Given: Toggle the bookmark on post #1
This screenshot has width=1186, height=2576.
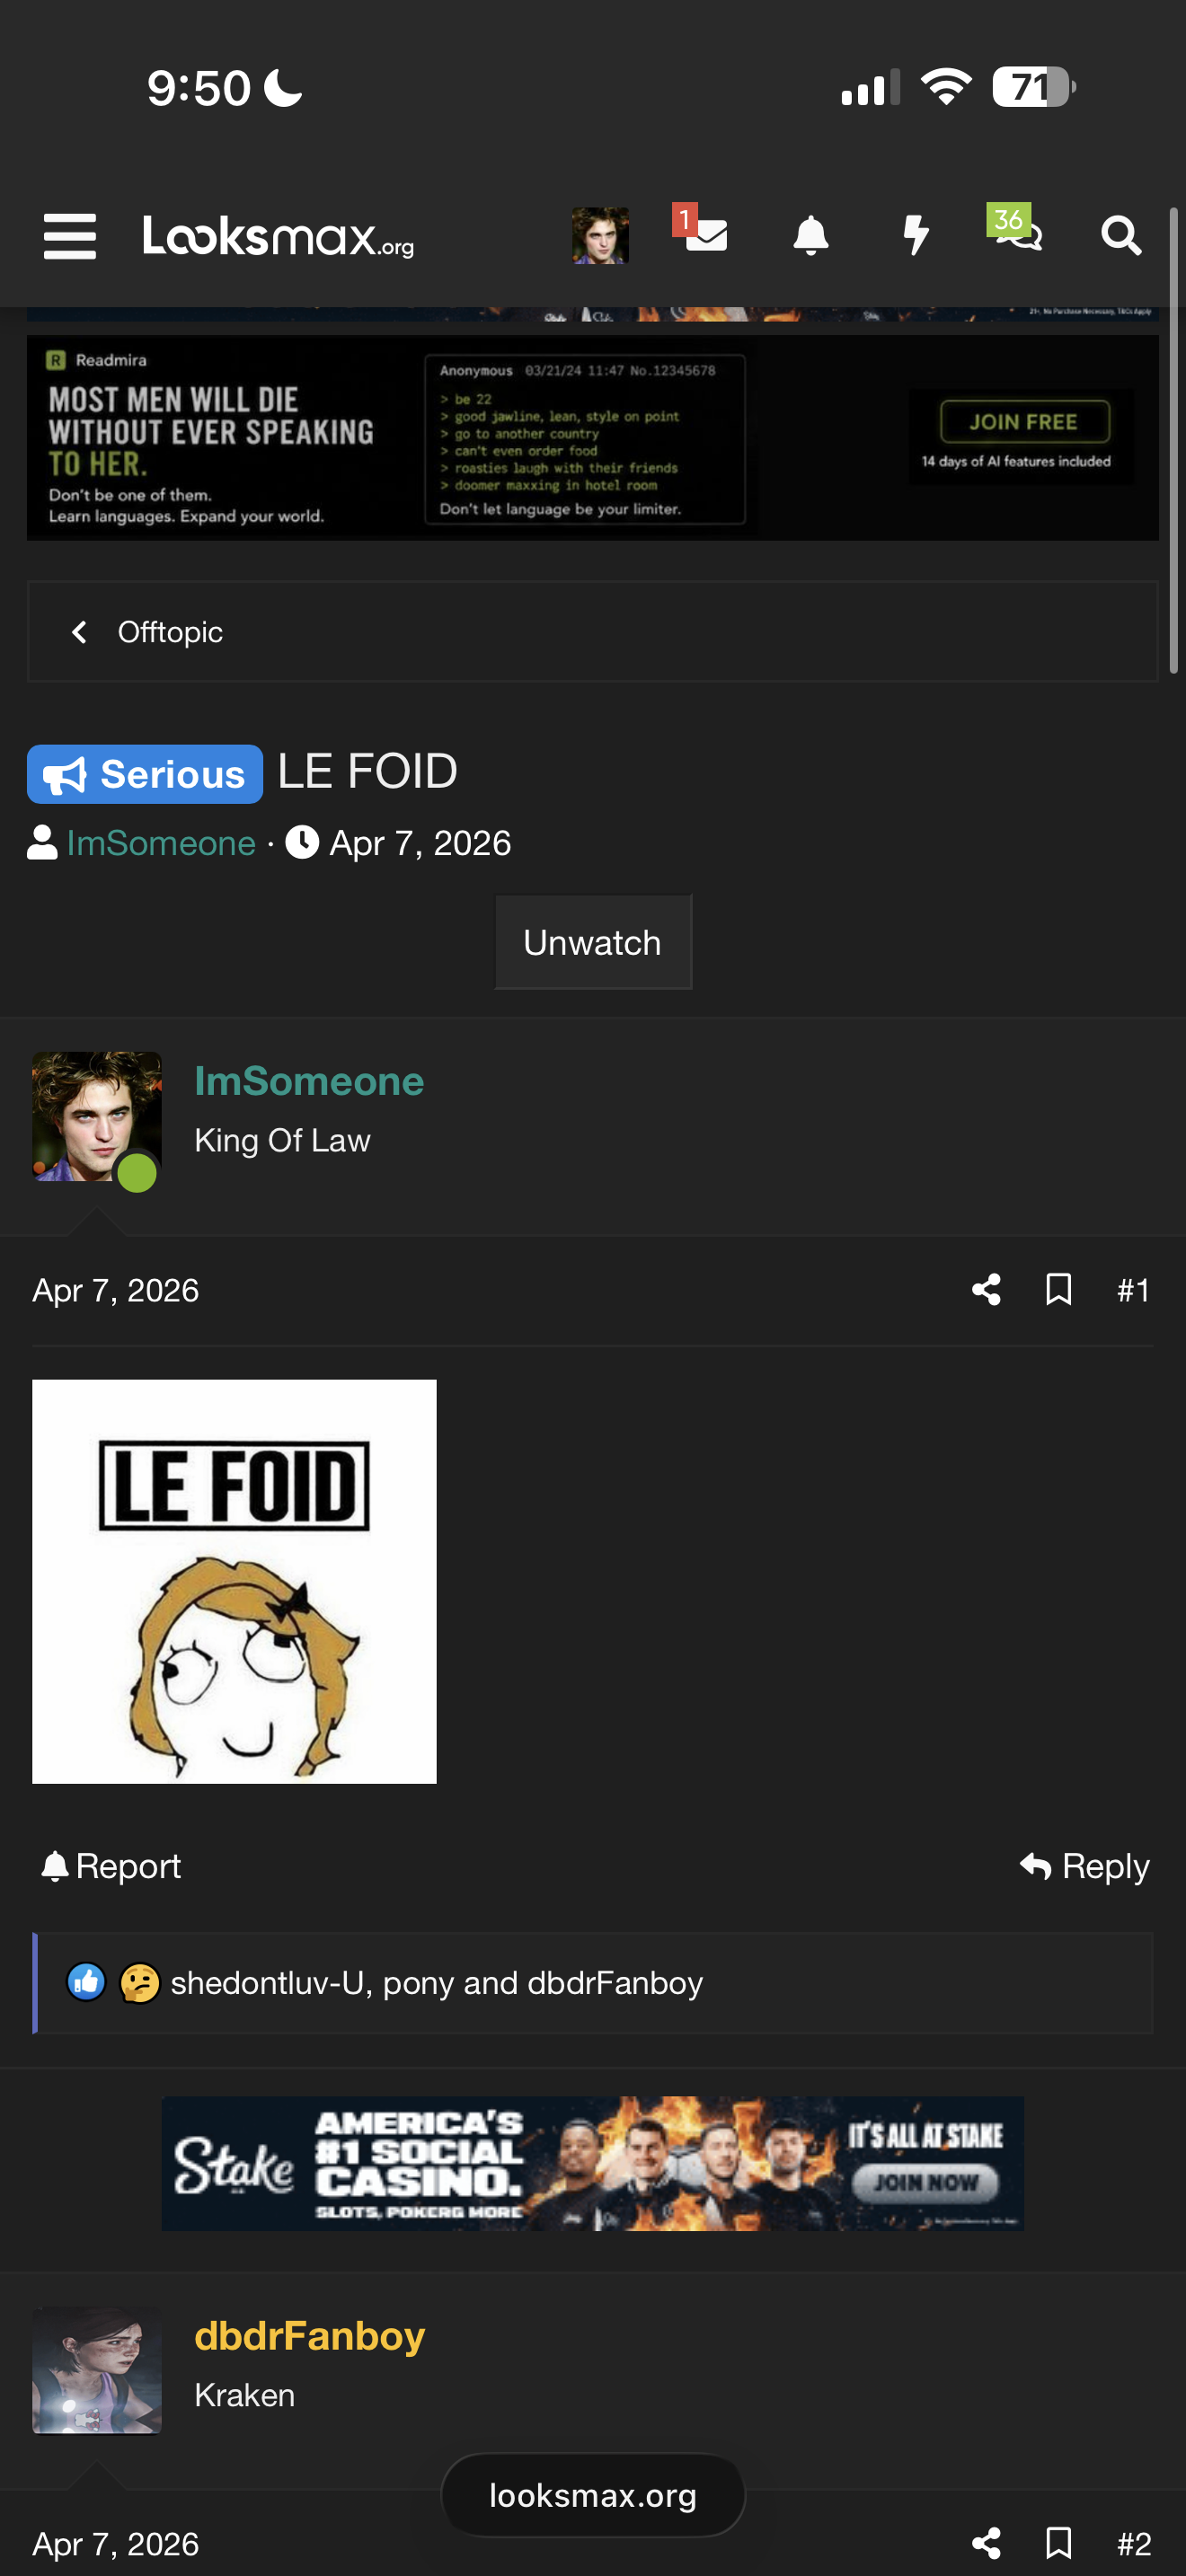Looking at the screenshot, I should point(1059,1290).
